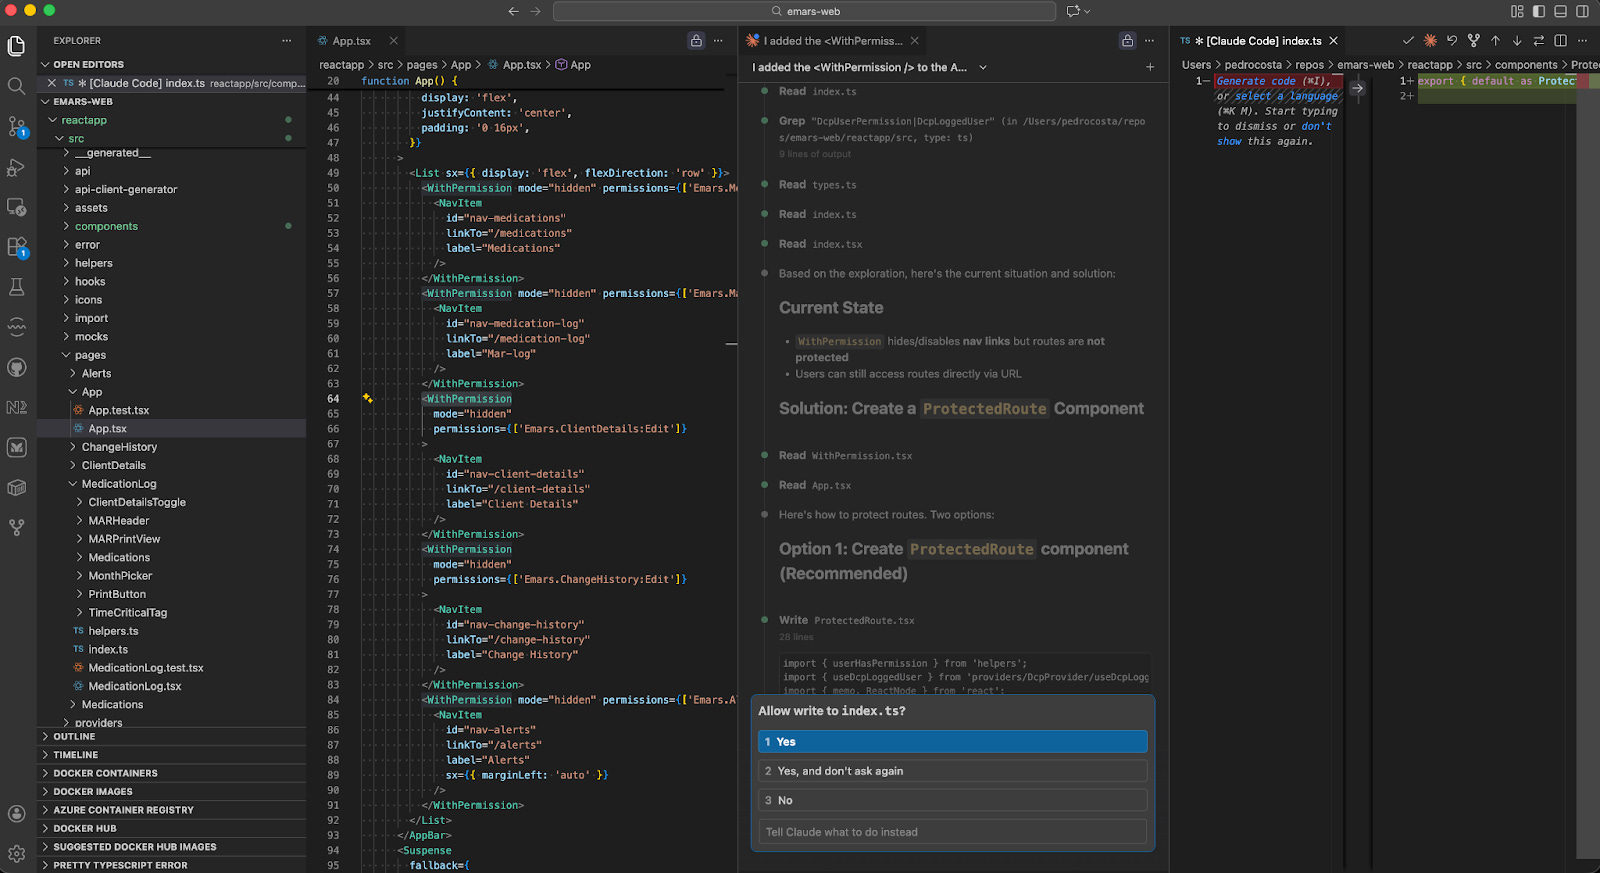Open the GitHub icon in activity bar
This screenshot has height=873, width=1600.
tap(16, 367)
